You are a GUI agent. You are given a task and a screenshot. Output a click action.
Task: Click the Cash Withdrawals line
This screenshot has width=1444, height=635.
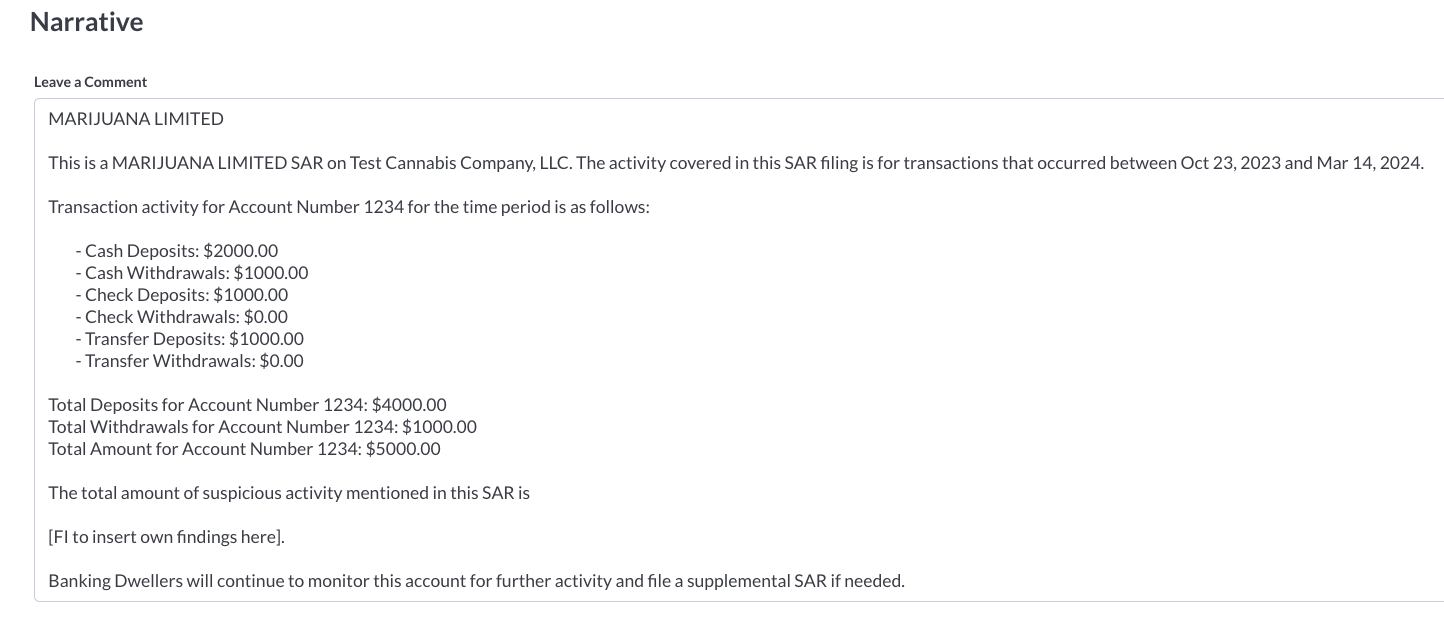192,272
